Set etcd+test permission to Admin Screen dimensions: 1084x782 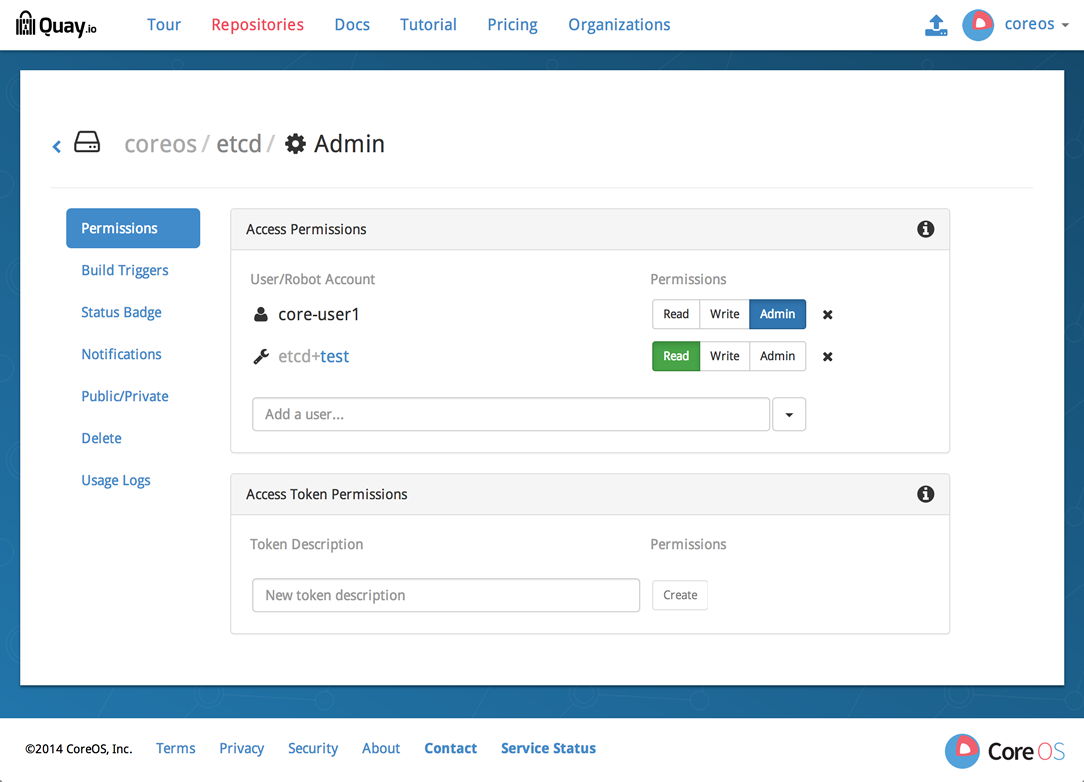tap(778, 356)
